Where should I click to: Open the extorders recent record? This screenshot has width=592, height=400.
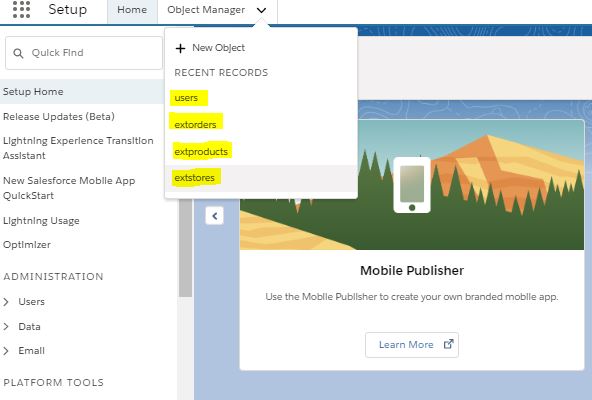click(195, 124)
